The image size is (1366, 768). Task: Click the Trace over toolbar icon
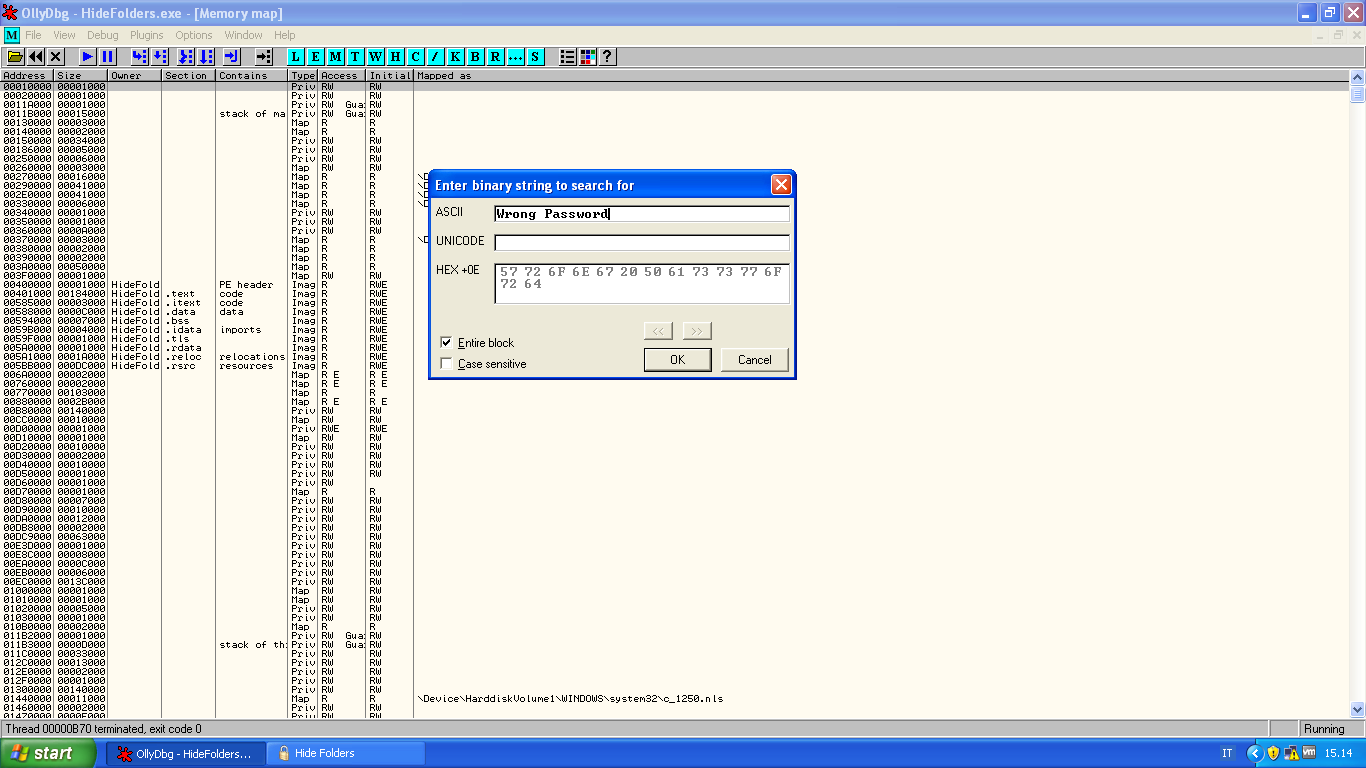click(x=206, y=57)
